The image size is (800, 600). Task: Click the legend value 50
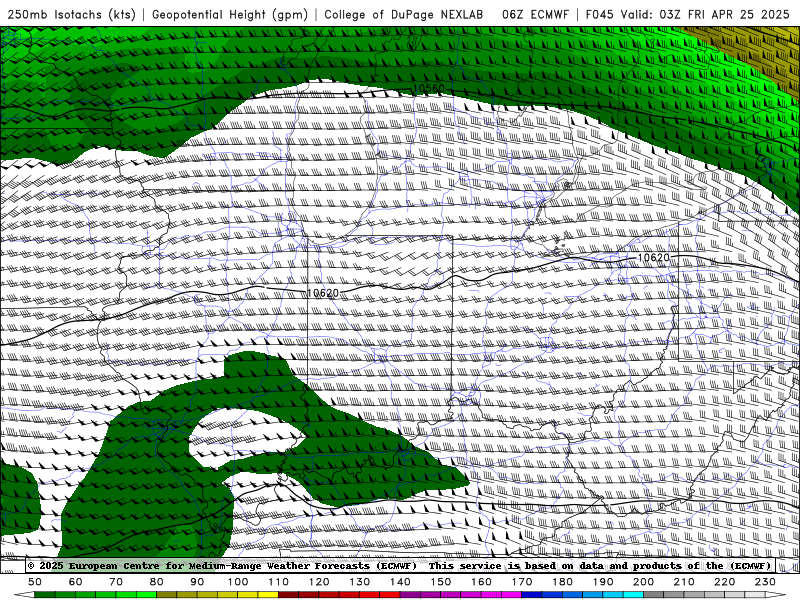click(35, 582)
